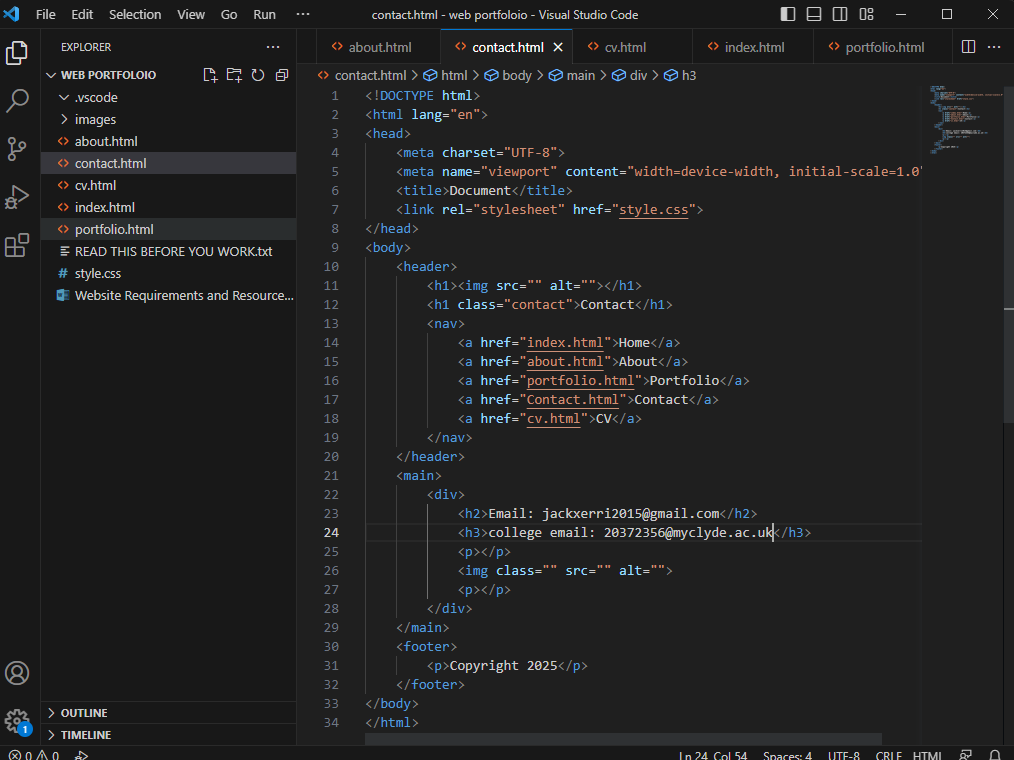Screen dimensions: 1014x760
Task: Open the Selection menu
Action: click(135, 14)
